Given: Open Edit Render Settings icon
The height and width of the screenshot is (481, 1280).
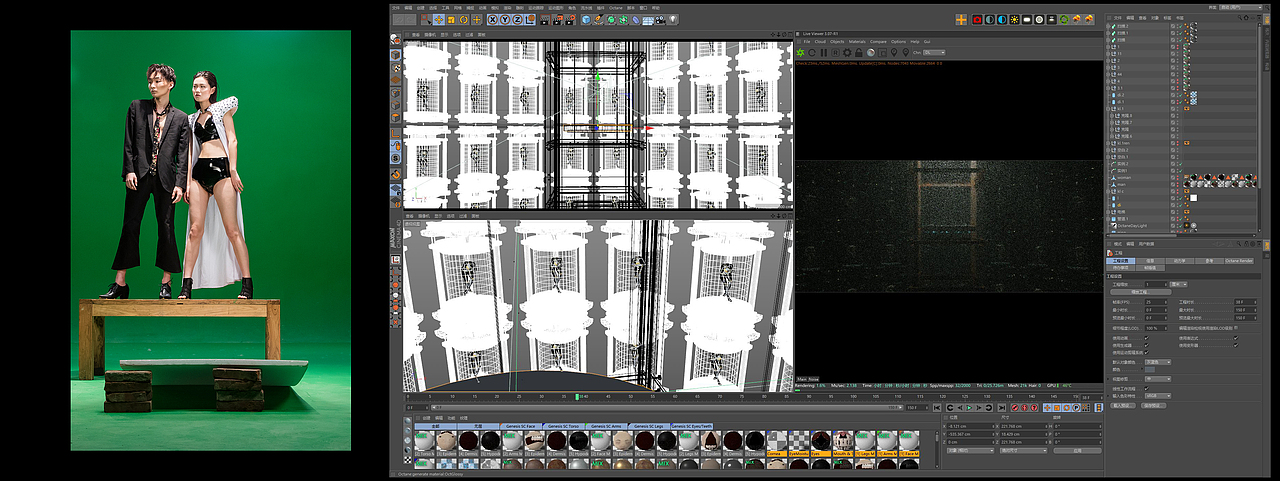Looking at the screenshot, I should point(570,19).
